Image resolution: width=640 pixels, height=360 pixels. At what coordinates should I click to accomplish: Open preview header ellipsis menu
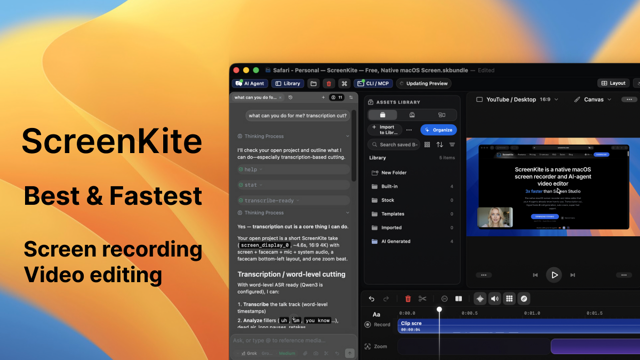pos(629,100)
